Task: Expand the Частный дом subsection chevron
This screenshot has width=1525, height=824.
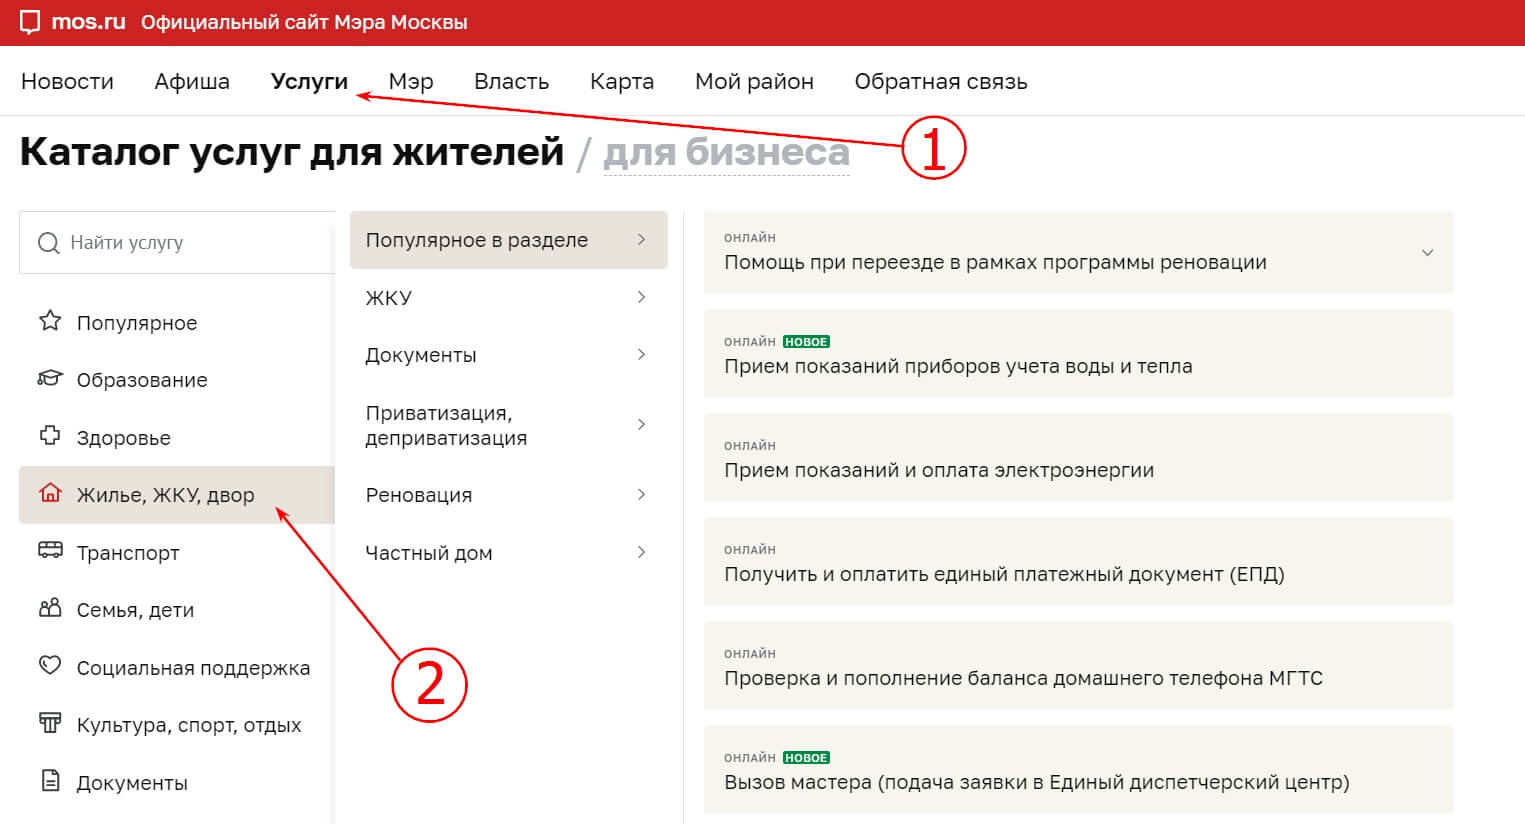Action: 641,552
